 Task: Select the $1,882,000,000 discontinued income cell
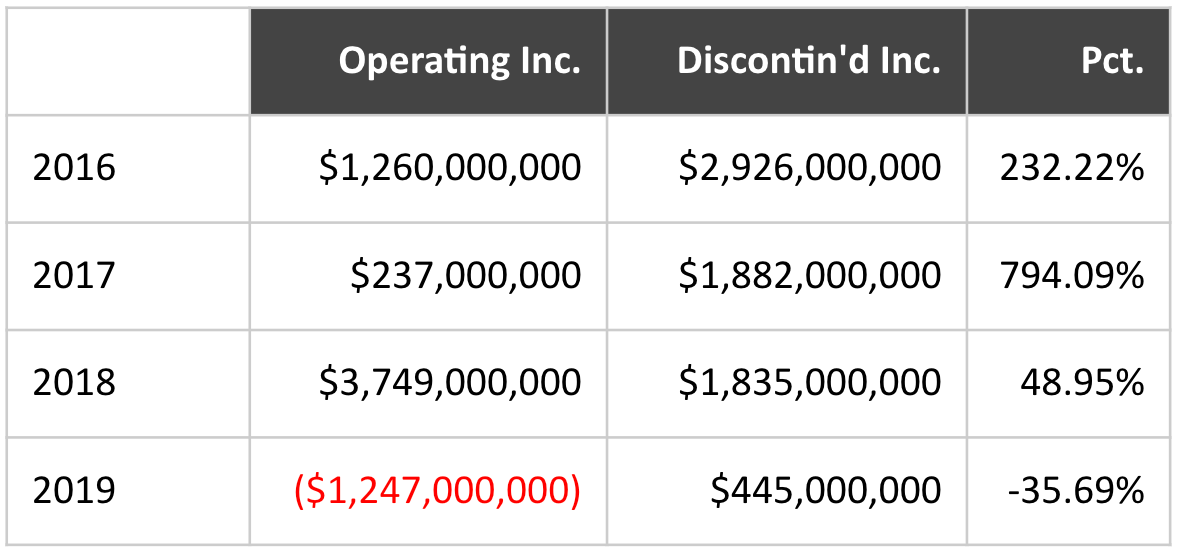click(x=810, y=275)
